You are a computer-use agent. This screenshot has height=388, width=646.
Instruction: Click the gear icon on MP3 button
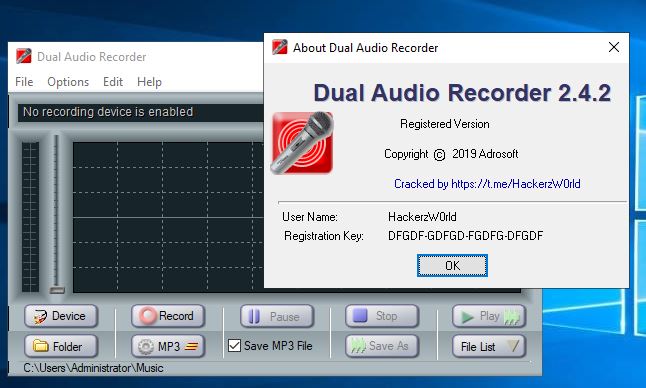(145, 346)
